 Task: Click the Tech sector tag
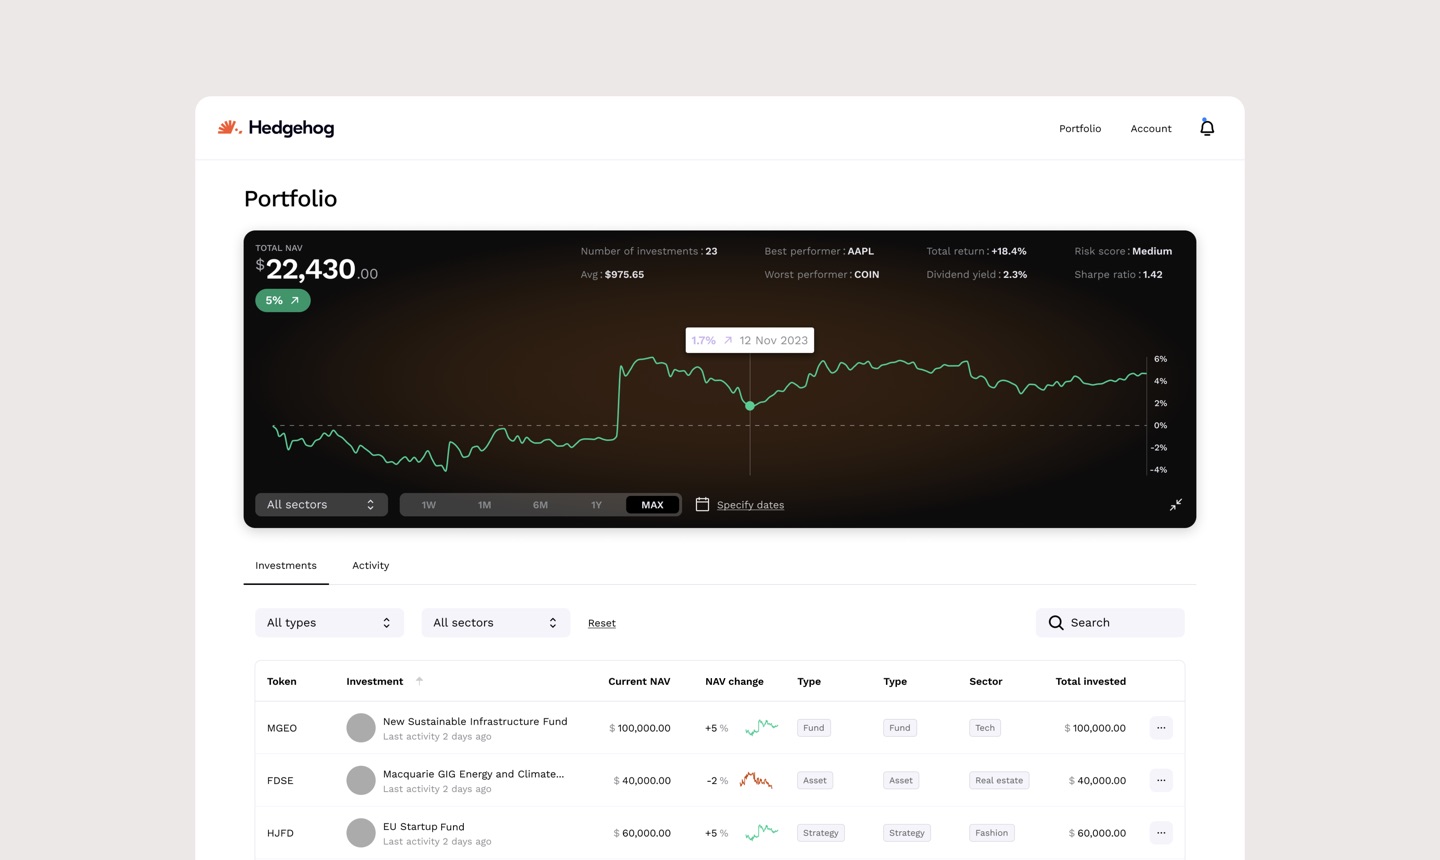pyautogui.click(x=985, y=728)
